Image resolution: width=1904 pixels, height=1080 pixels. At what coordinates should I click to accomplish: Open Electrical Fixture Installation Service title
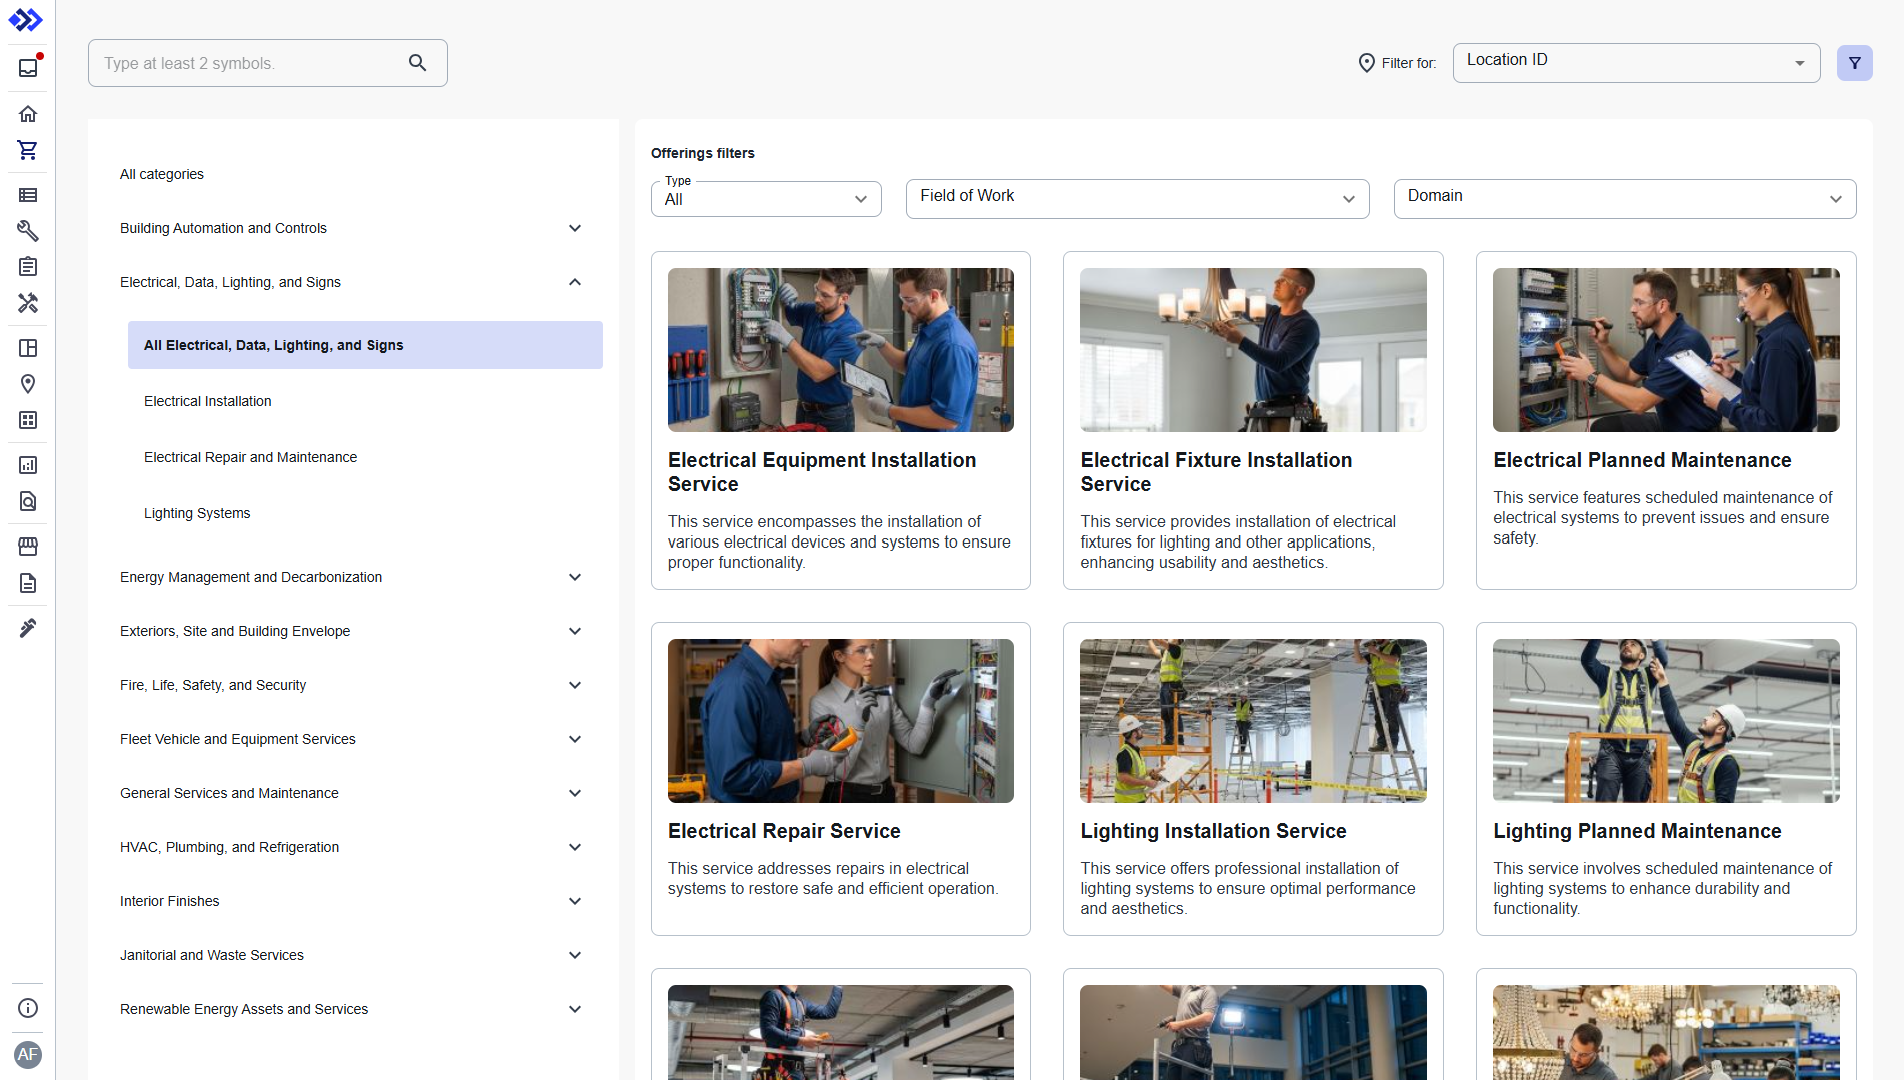tap(1216, 472)
